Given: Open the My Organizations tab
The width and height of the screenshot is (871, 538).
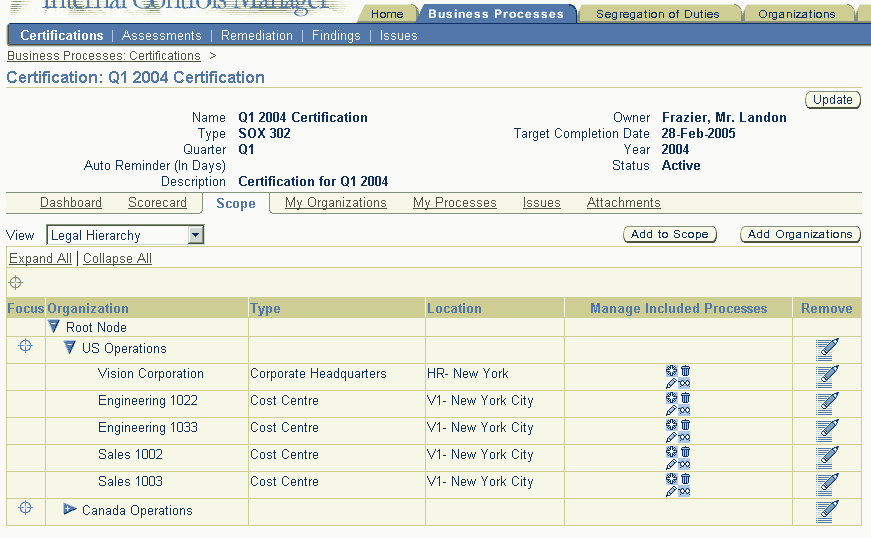Looking at the screenshot, I should click(336, 203).
